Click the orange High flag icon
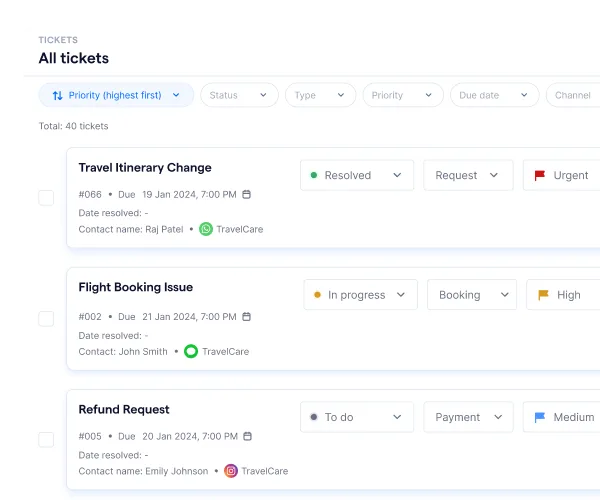Screen dimensions: 600x500 coord(543,295)
